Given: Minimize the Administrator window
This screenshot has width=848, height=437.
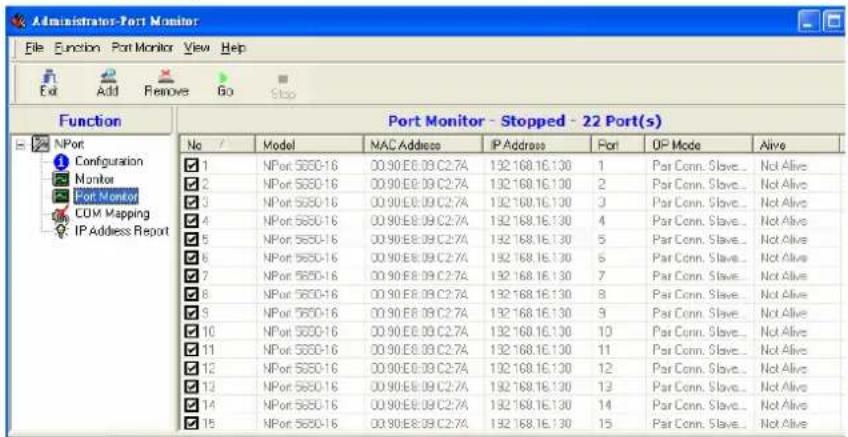Looking at the screenshot, I should (809, 23).
